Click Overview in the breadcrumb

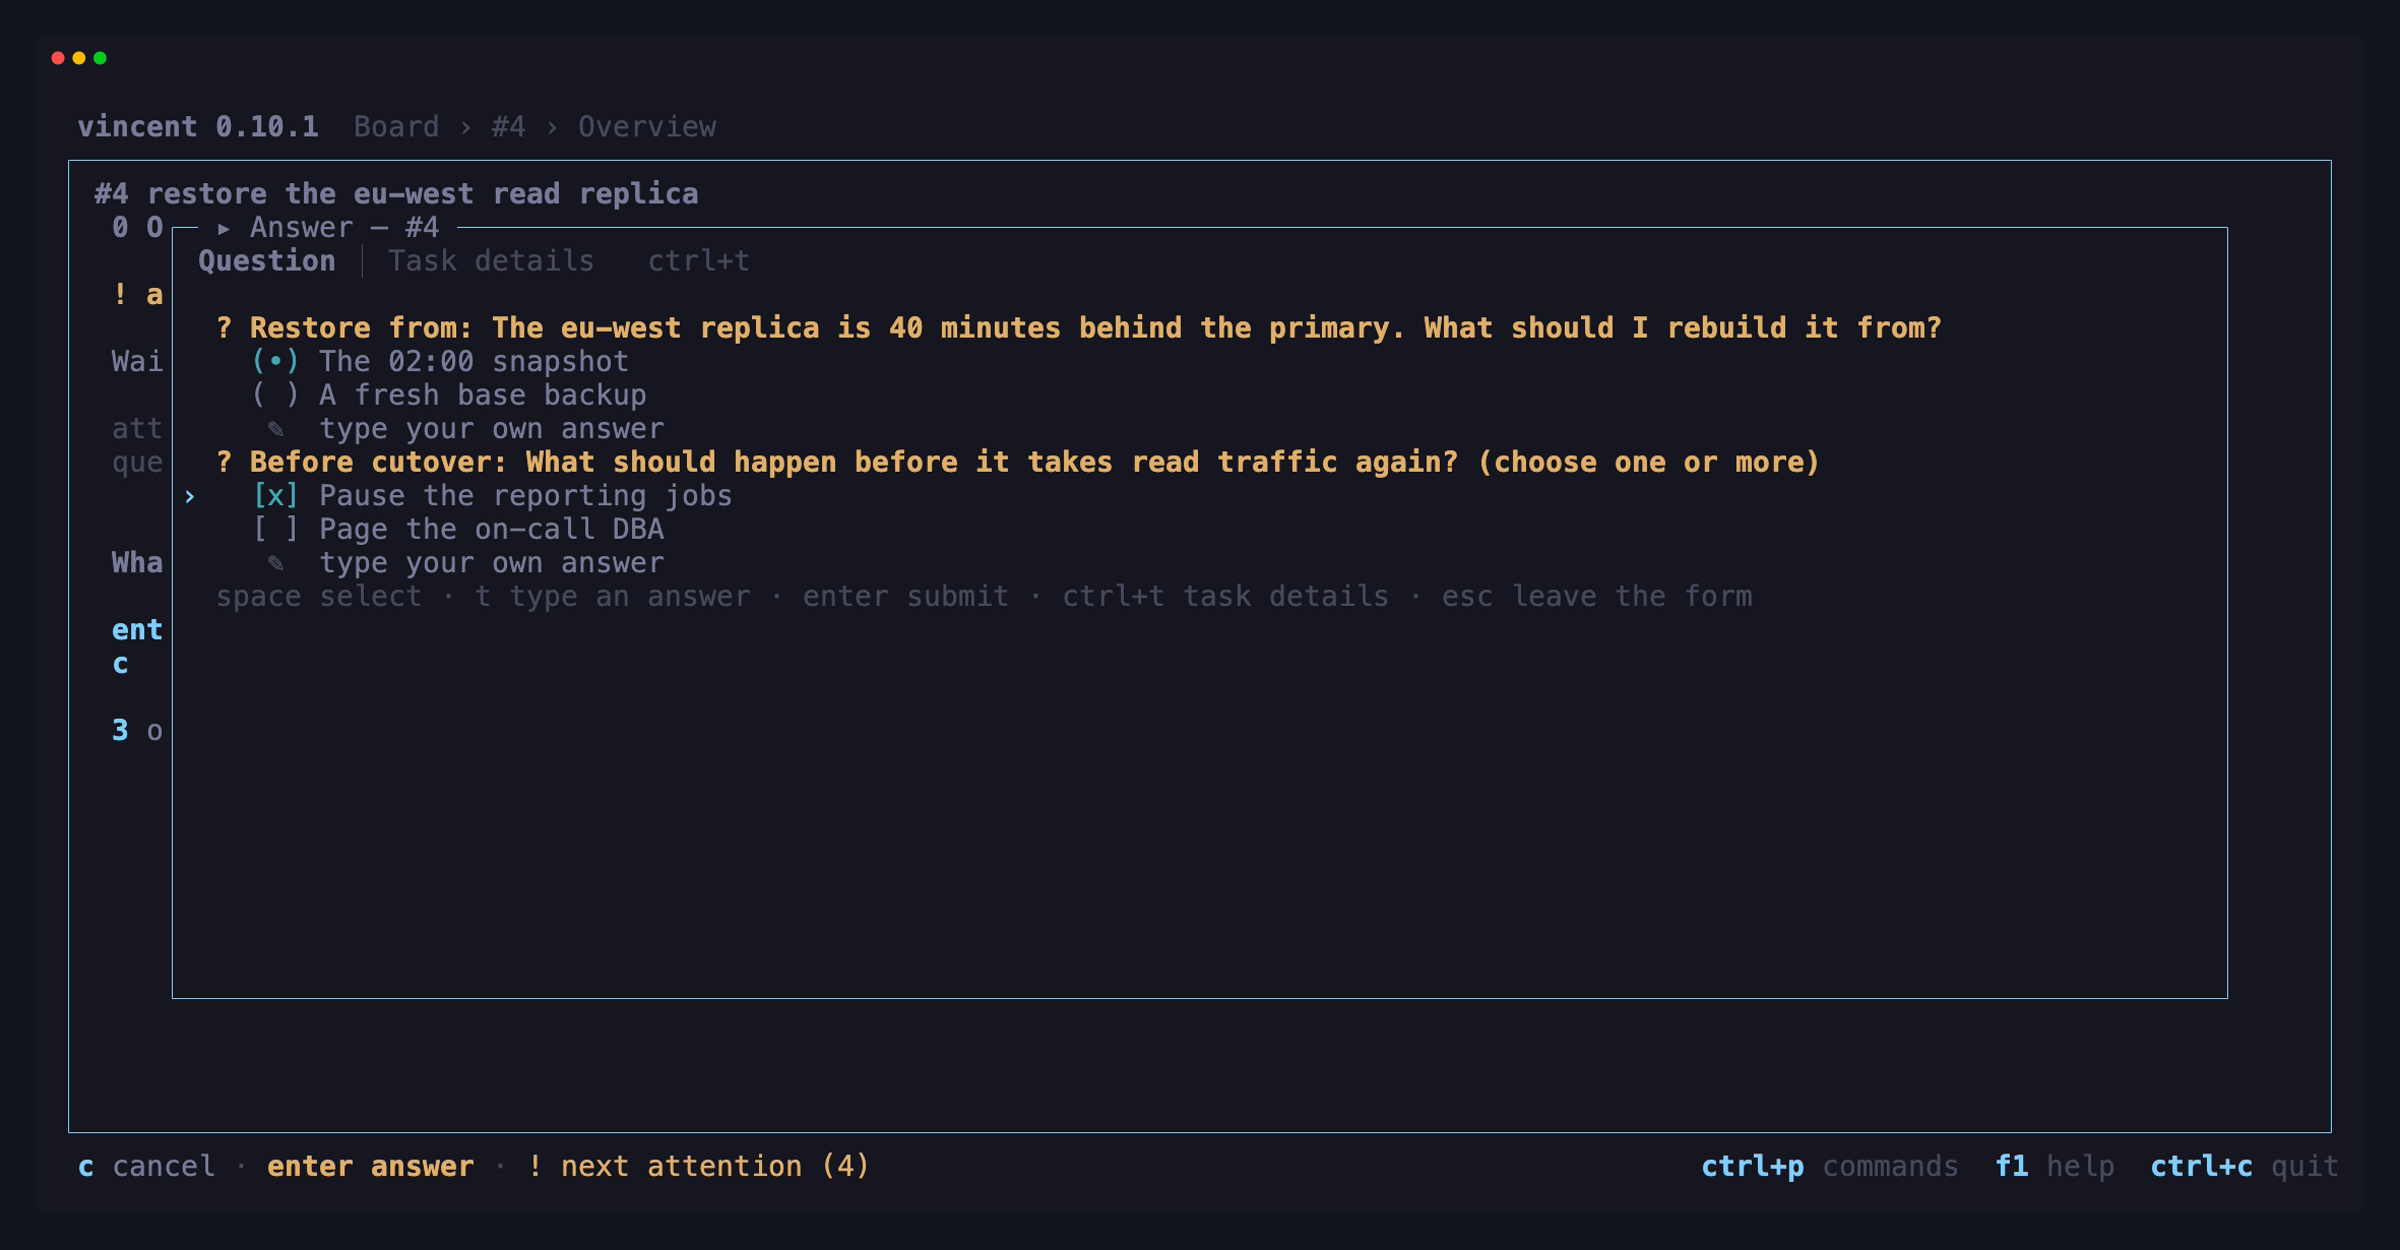(x=647, y=127)
